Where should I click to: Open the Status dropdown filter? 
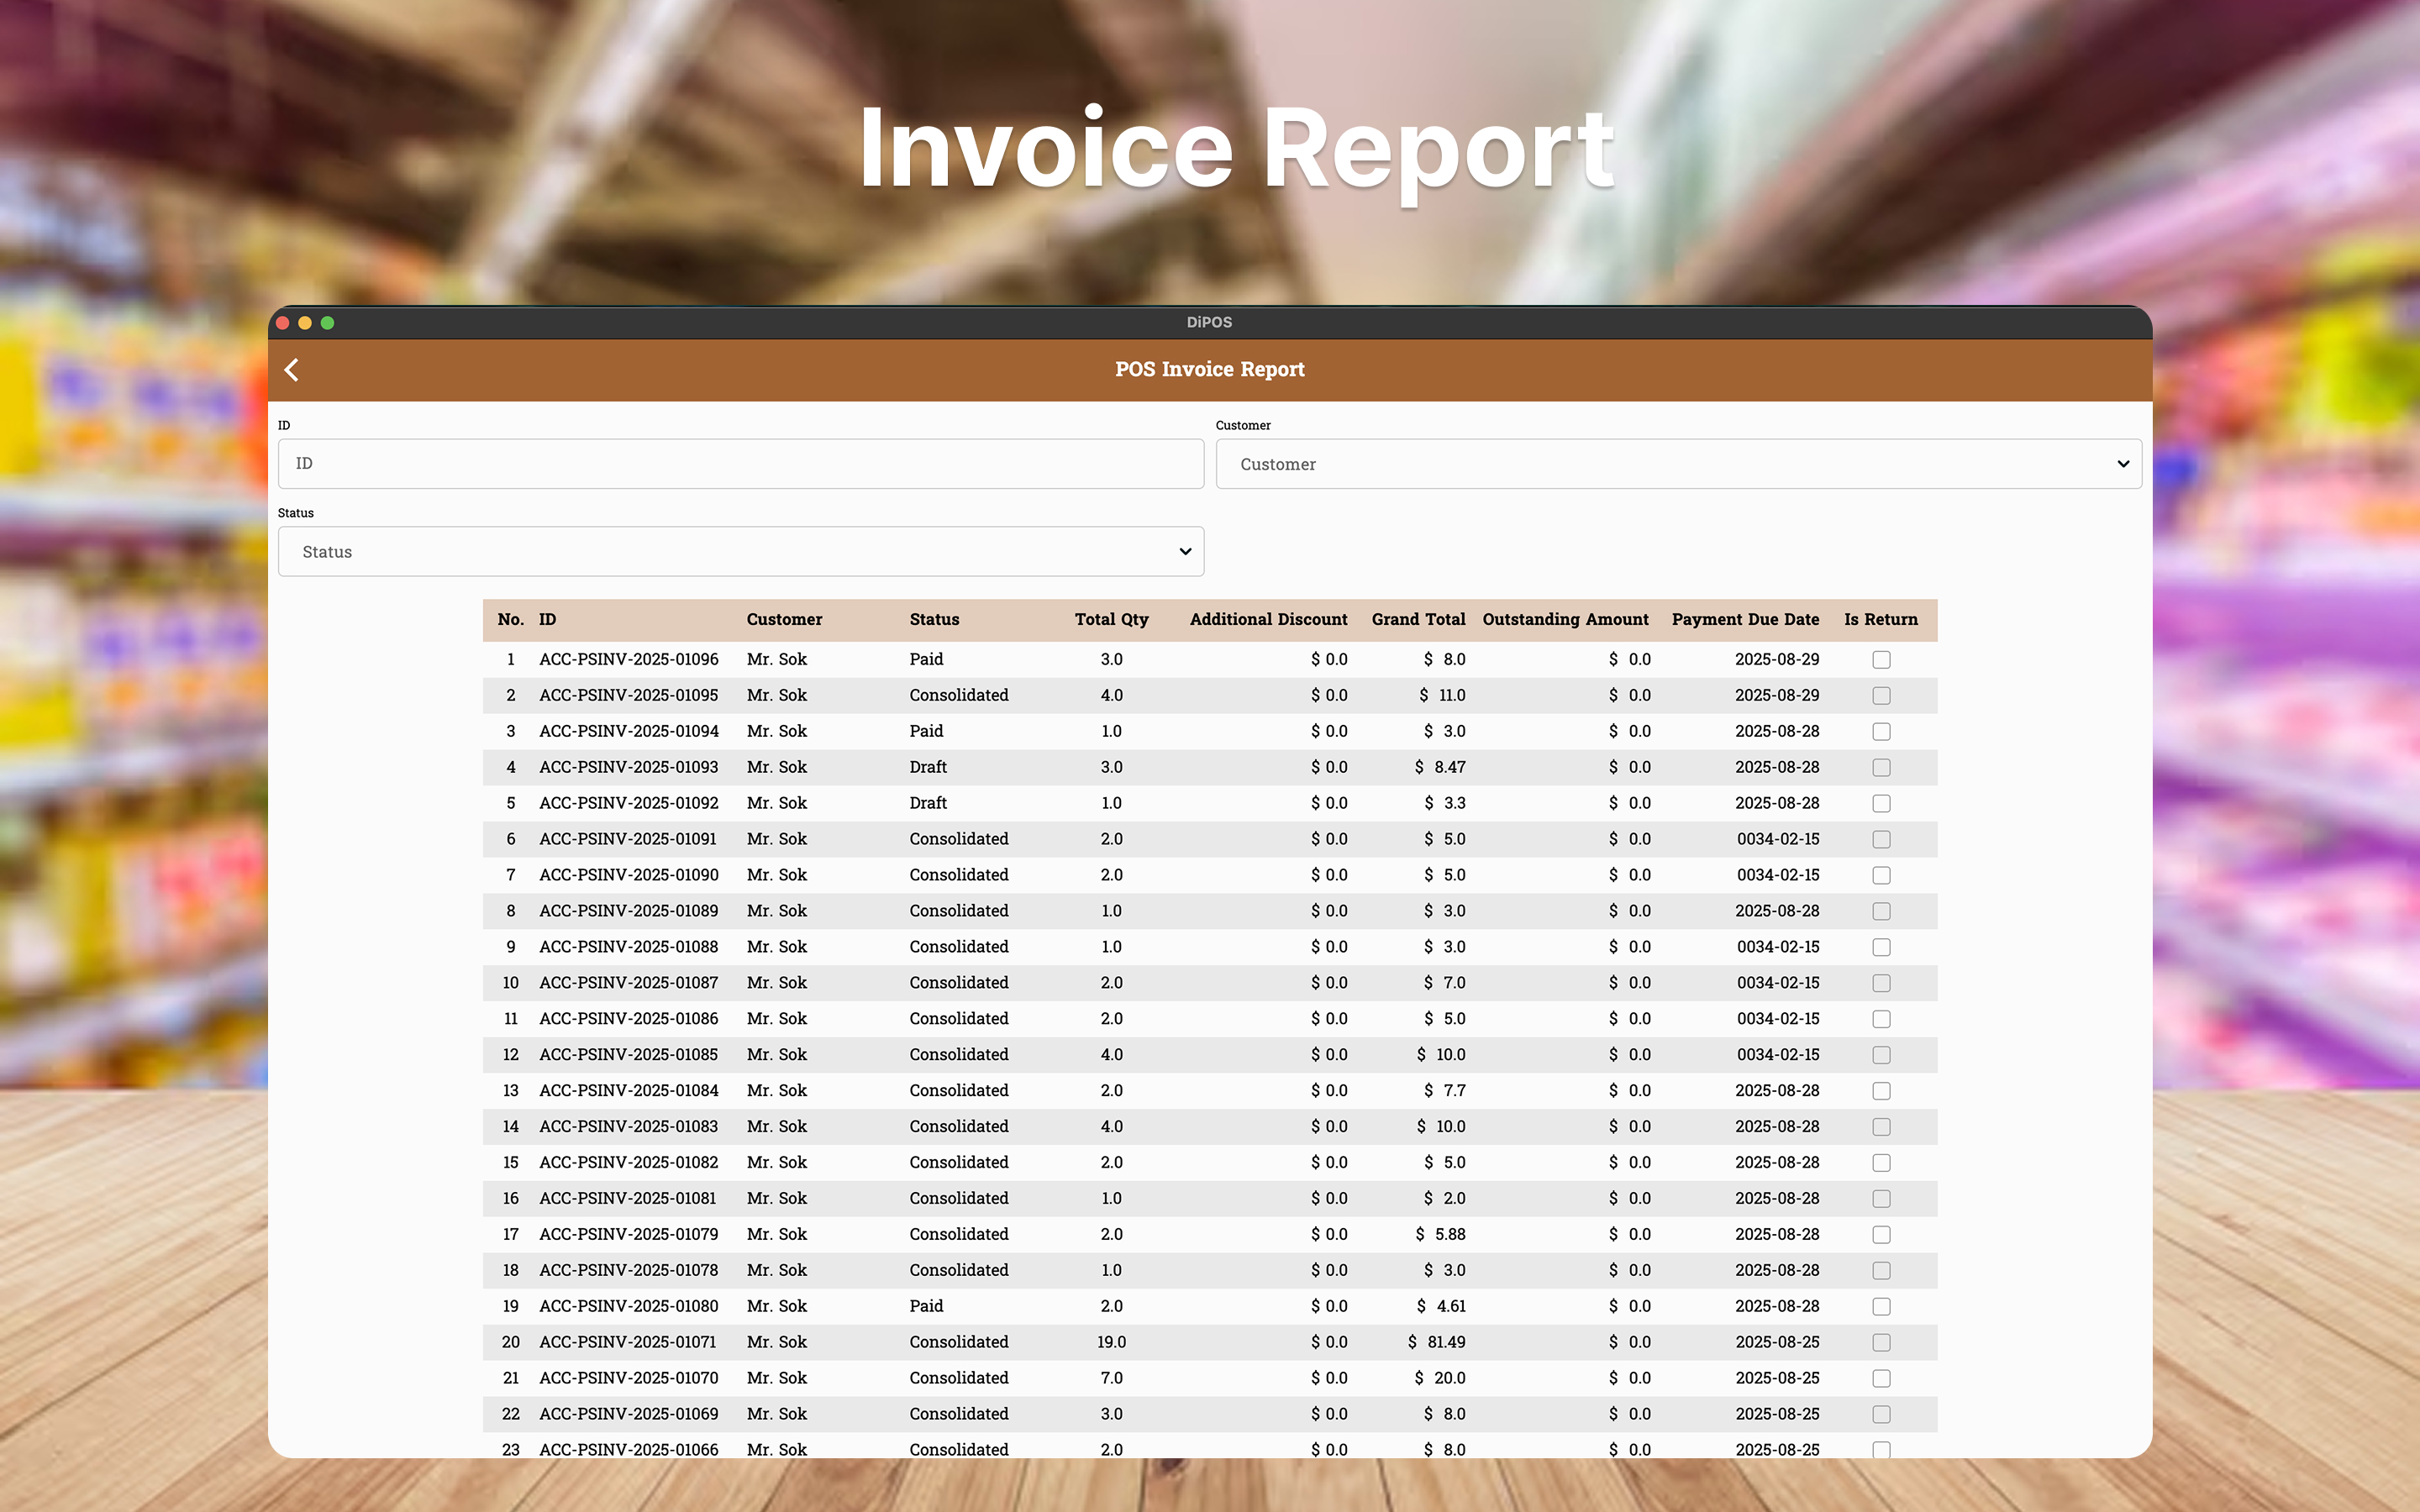pyautogui.click(x=740, y=552)
